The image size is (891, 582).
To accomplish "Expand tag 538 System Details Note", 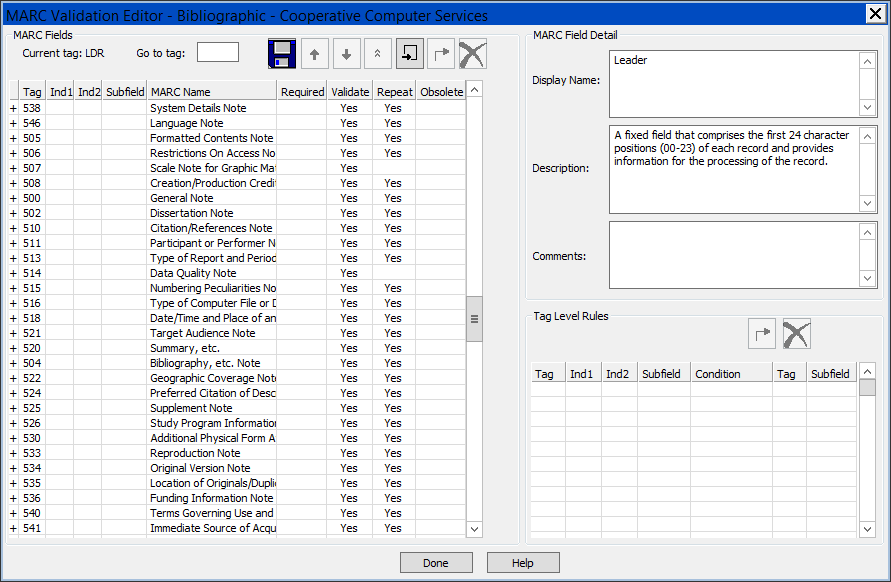I will pos(13,108).
